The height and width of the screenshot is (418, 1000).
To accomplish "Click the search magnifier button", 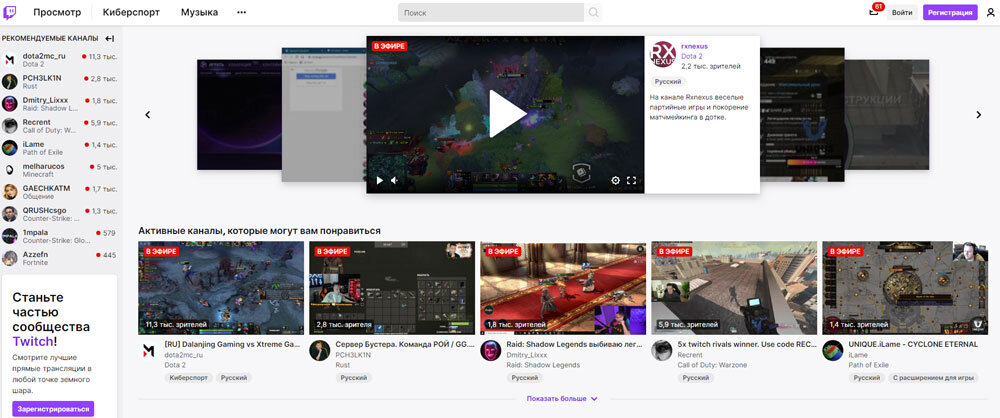I will [593, 12].
